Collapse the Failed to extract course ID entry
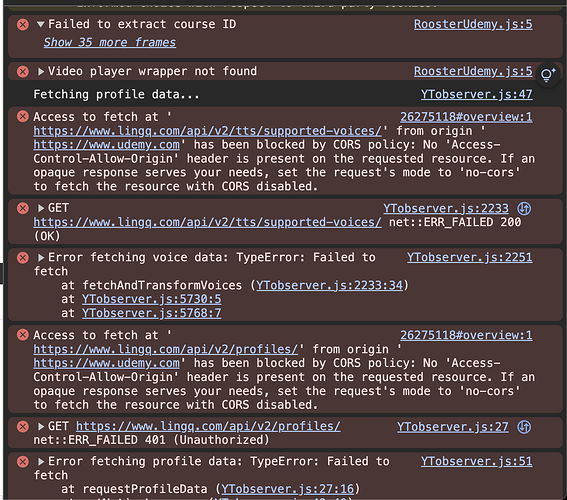This screenshot has height=500, width=567. point(40,24)
